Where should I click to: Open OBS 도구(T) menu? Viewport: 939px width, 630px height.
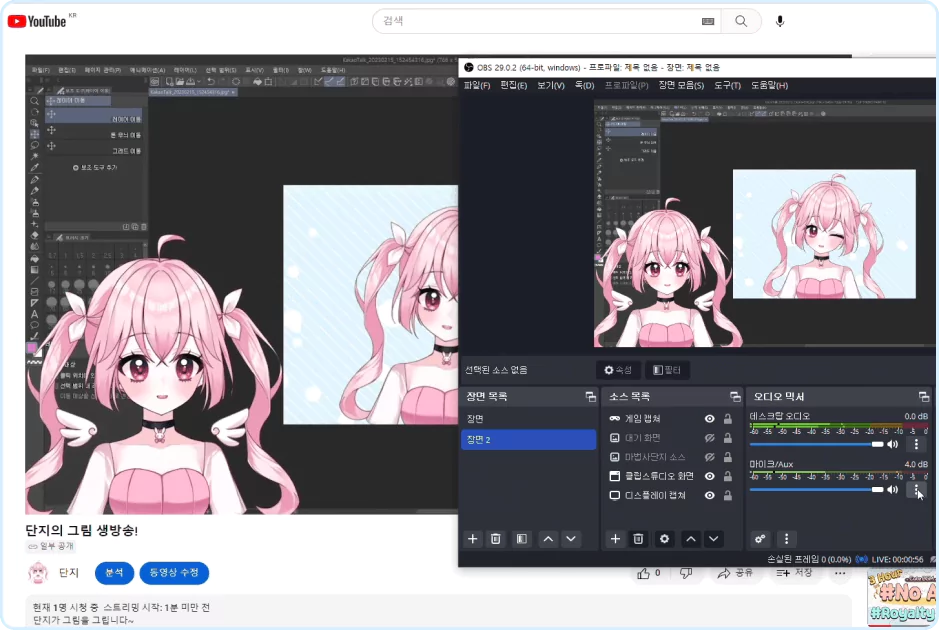point(728,86)
